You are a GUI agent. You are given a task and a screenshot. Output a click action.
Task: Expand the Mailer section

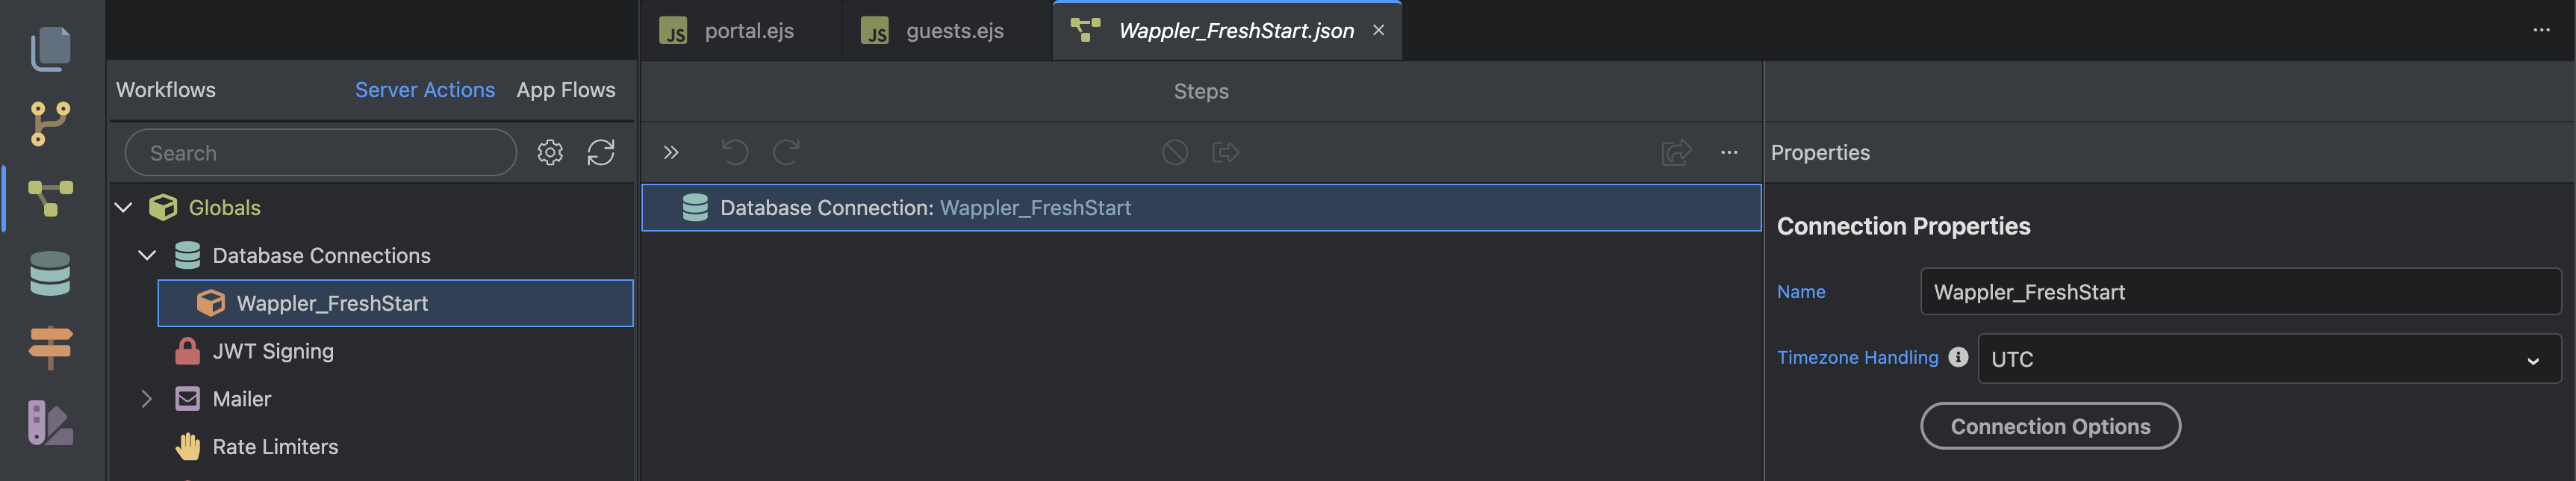click(147, 398)
